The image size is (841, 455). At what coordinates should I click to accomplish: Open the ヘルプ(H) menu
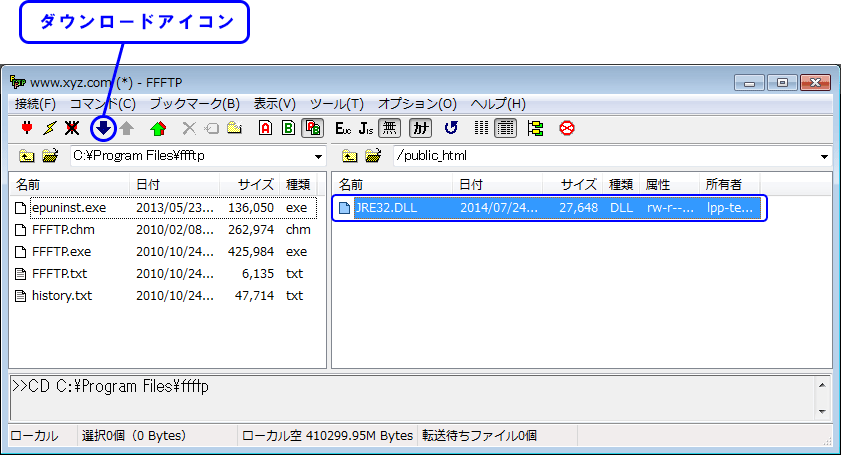(x=498, y=104)
